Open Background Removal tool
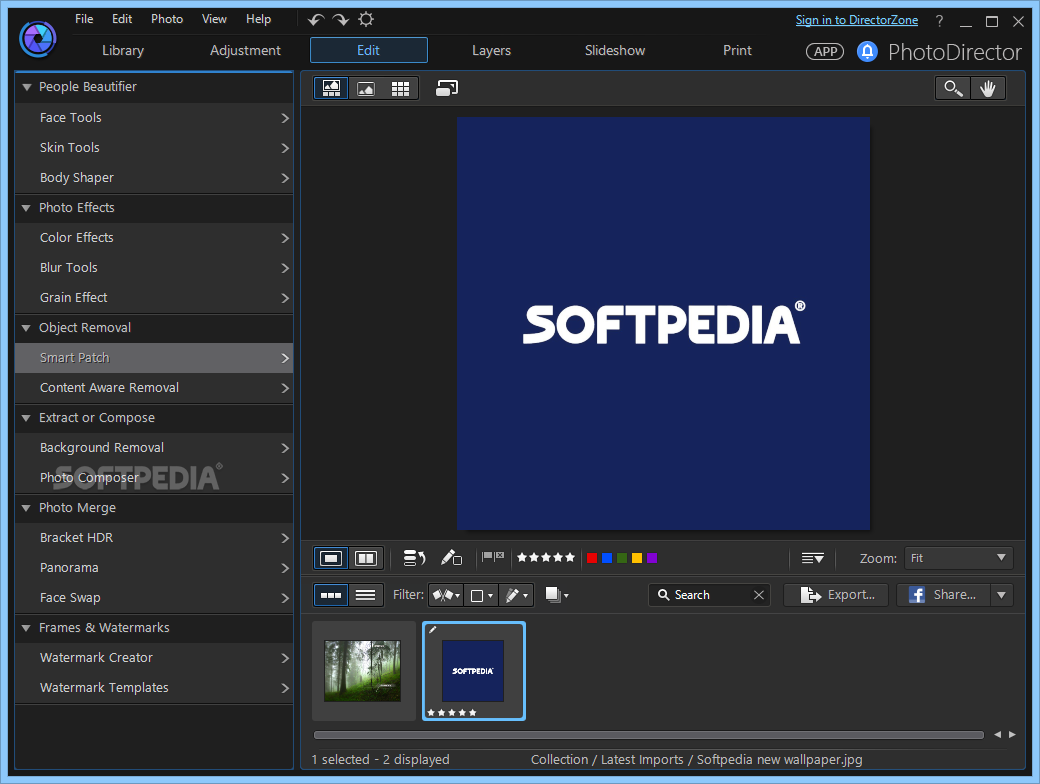The width and height of the screenshot is (1040, 784). (x=154, y=448)
